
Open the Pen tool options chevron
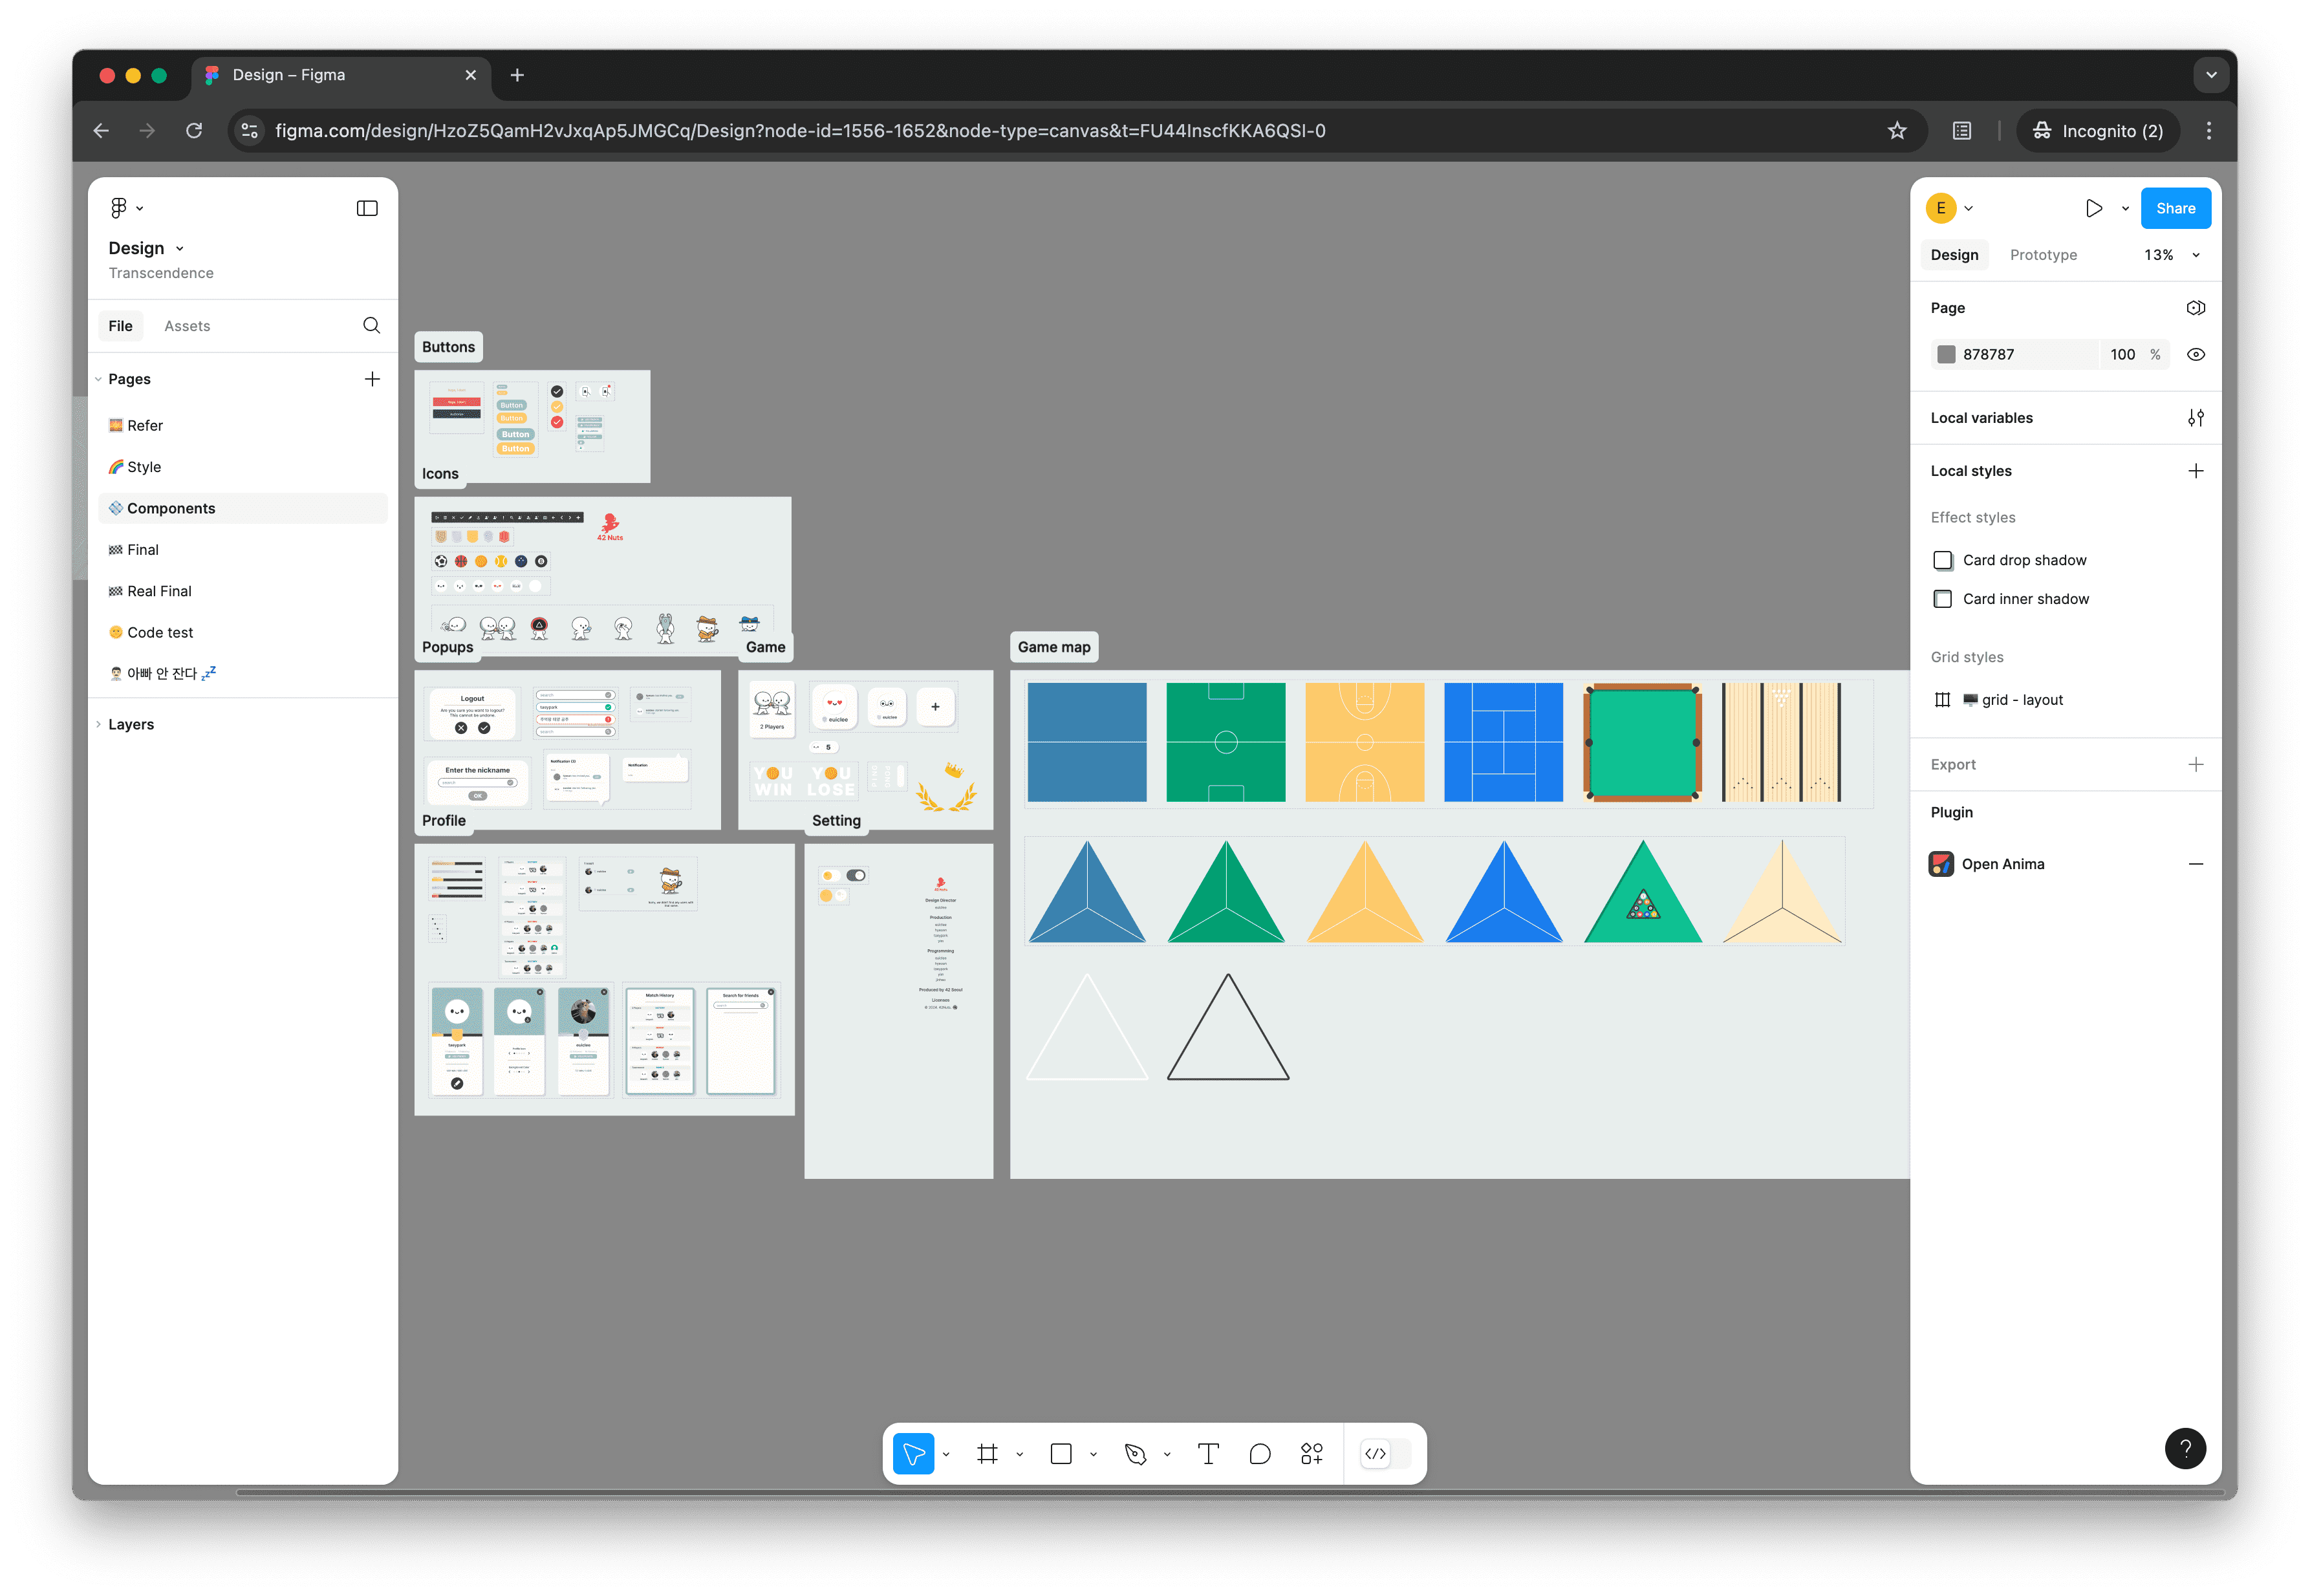(1167, 1453)
